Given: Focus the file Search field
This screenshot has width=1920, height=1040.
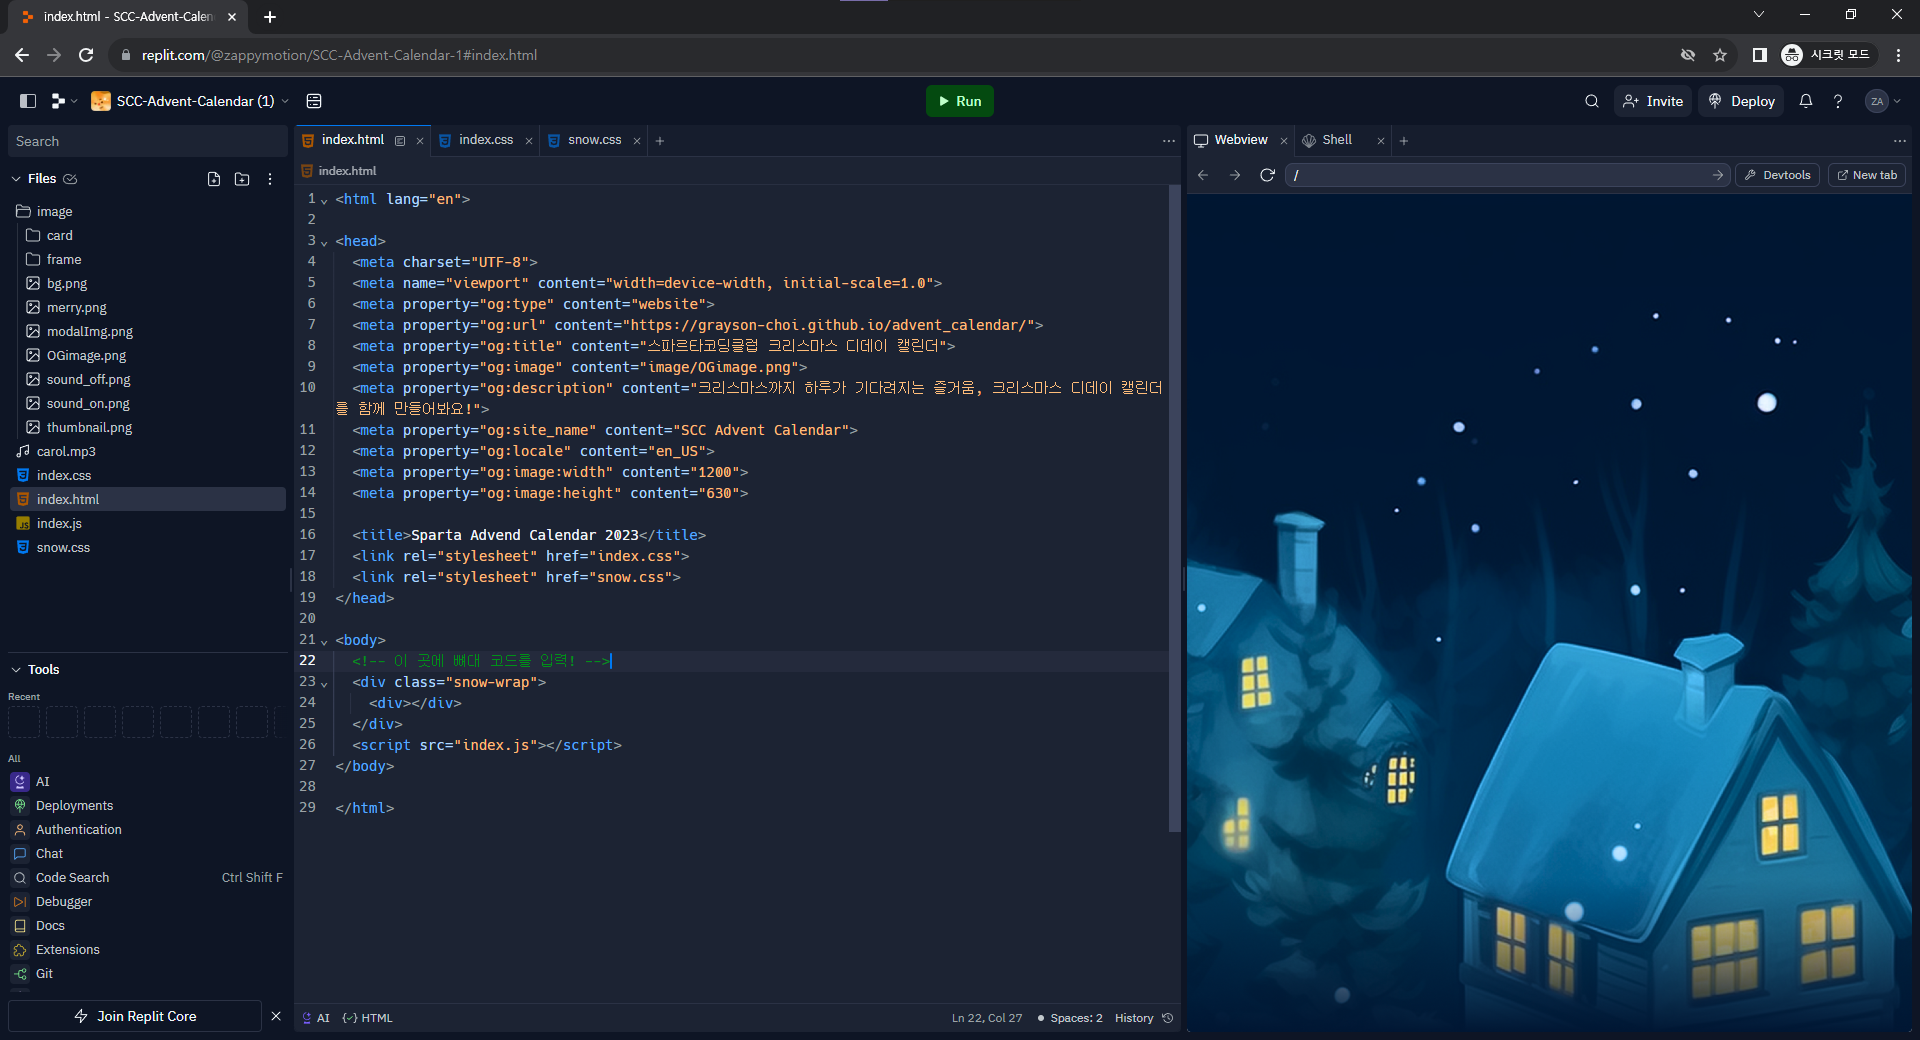Looking at the screenshot, I should click(148, 141).
